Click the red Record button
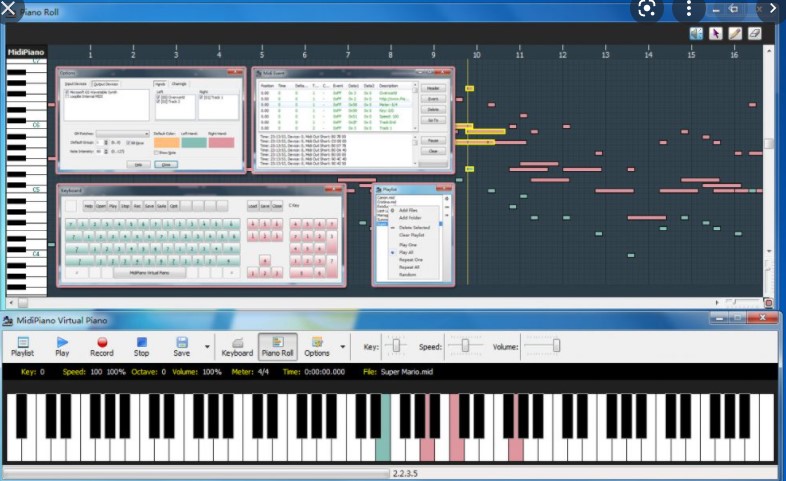This screenshot has height=481, width=786. pos(102,347)
